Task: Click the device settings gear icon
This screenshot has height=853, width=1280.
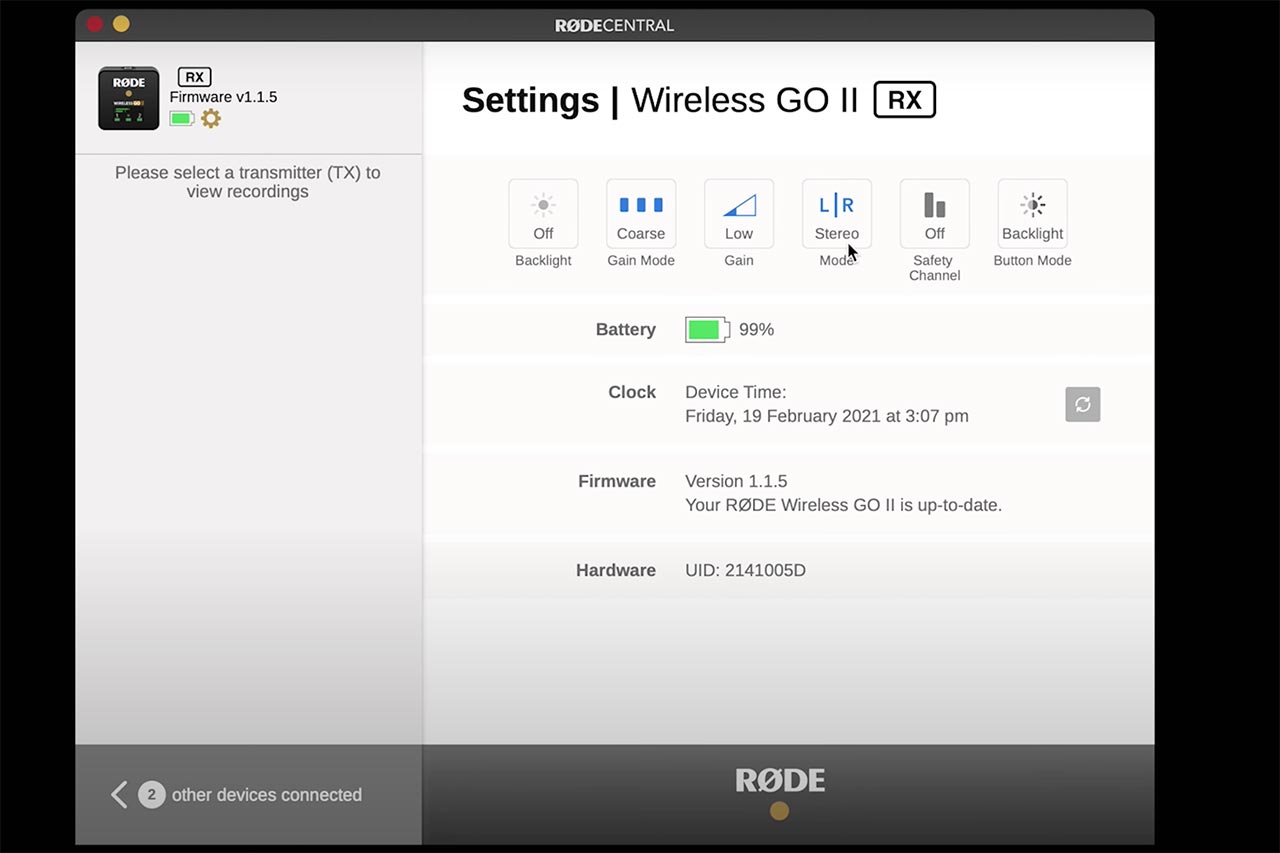Action: [210, 118]
